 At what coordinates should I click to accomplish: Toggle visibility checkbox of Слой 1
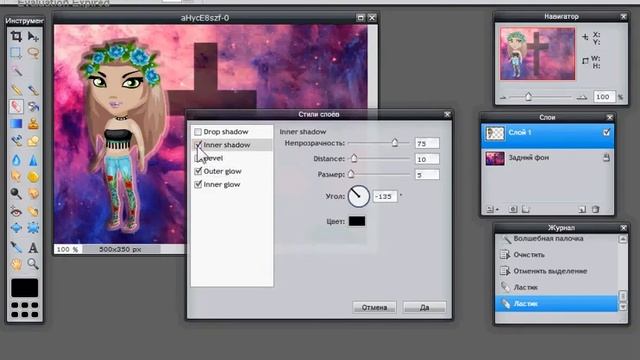pos(606,132)
